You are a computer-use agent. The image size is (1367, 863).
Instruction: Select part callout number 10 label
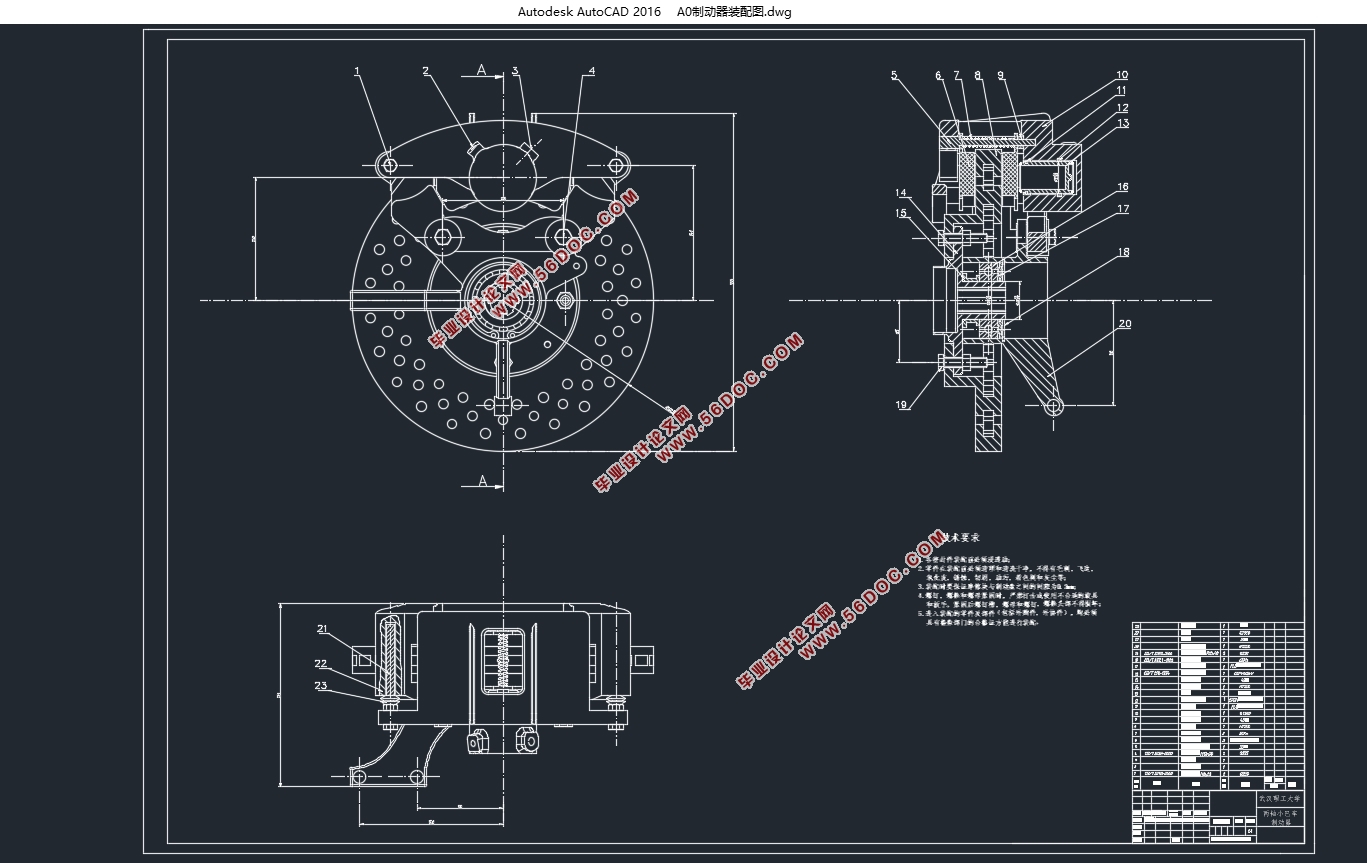click(1122, 75)
